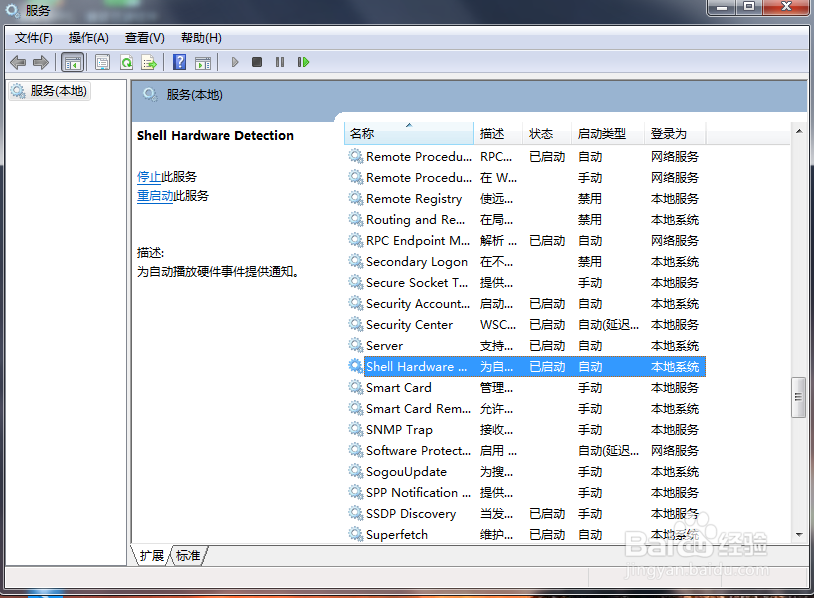This screenshot has width=814, height=598.
Task: Click the 服务 title bar gear icon
Action: (12, 10)
